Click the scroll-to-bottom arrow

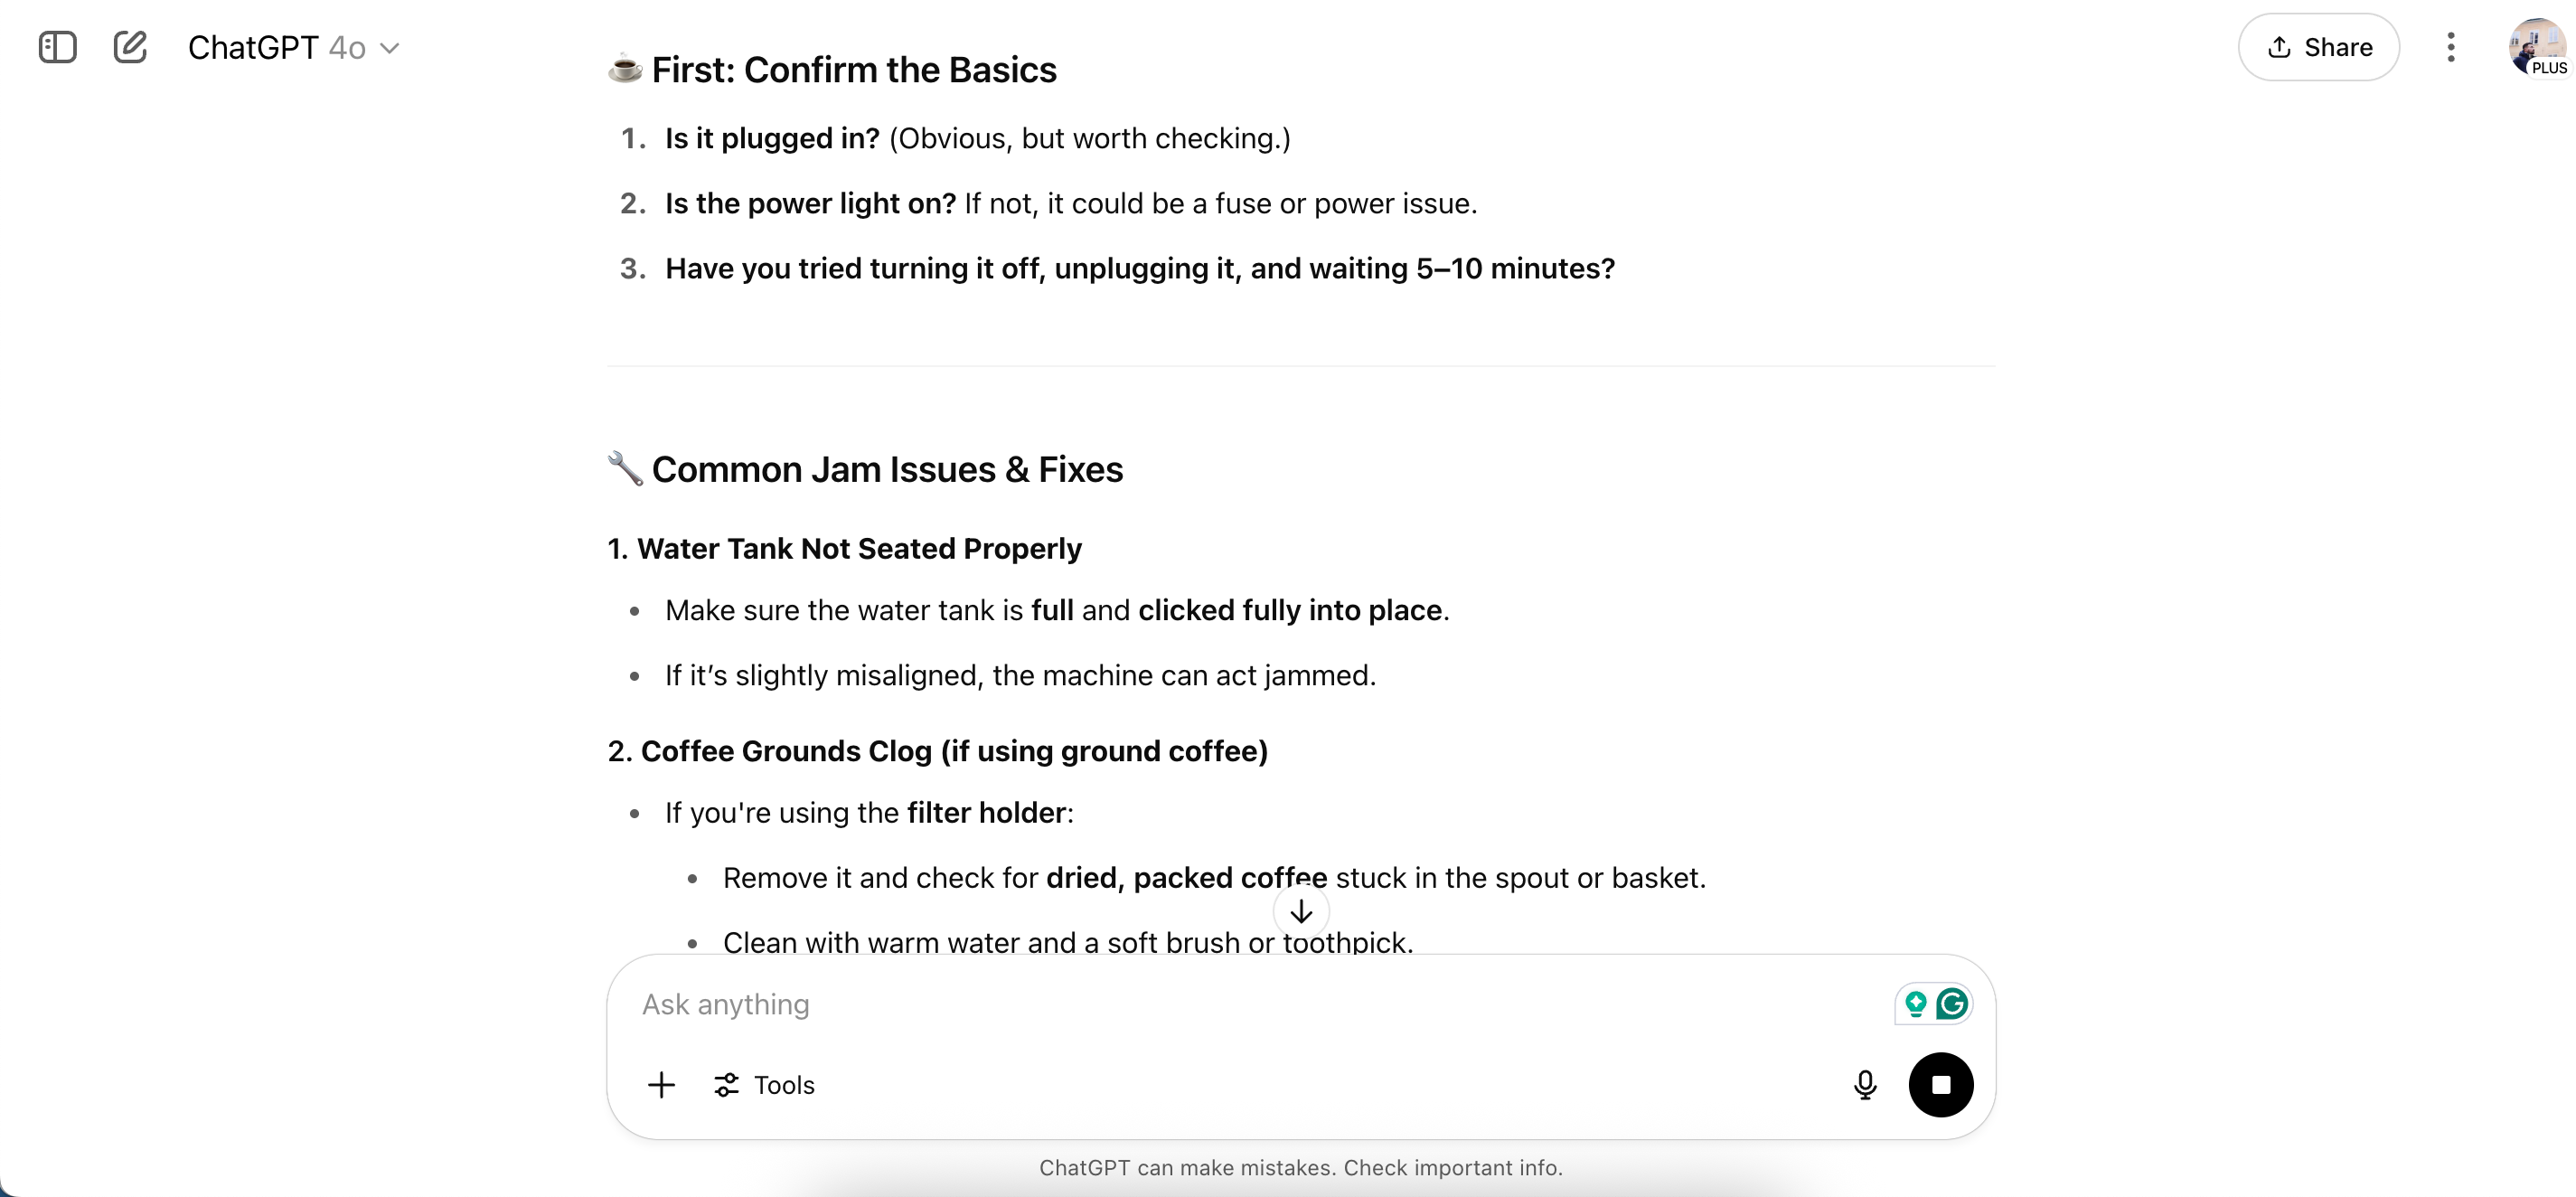point(1301,911)
